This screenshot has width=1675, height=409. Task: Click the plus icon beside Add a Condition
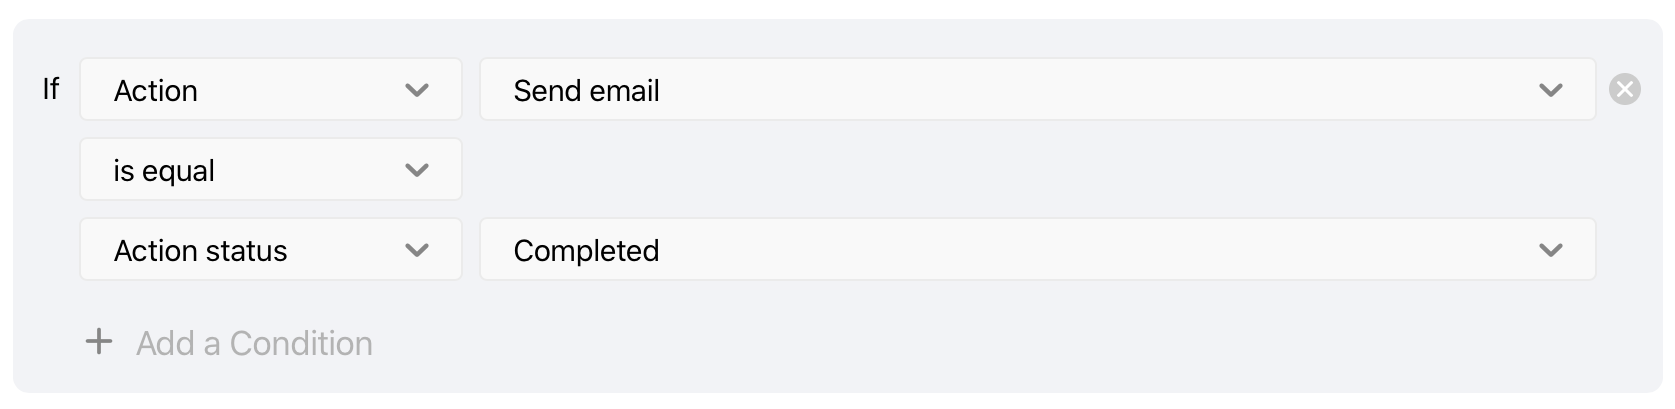pos(99,342)
